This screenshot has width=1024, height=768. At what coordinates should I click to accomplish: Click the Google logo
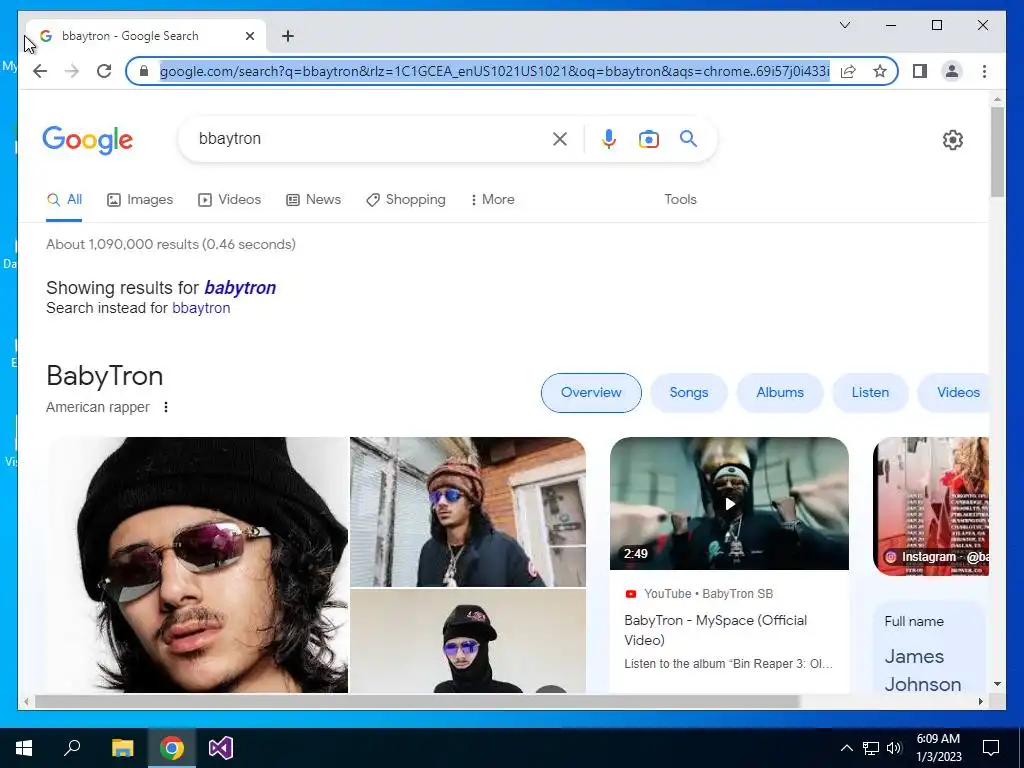(x=88, y=140)
